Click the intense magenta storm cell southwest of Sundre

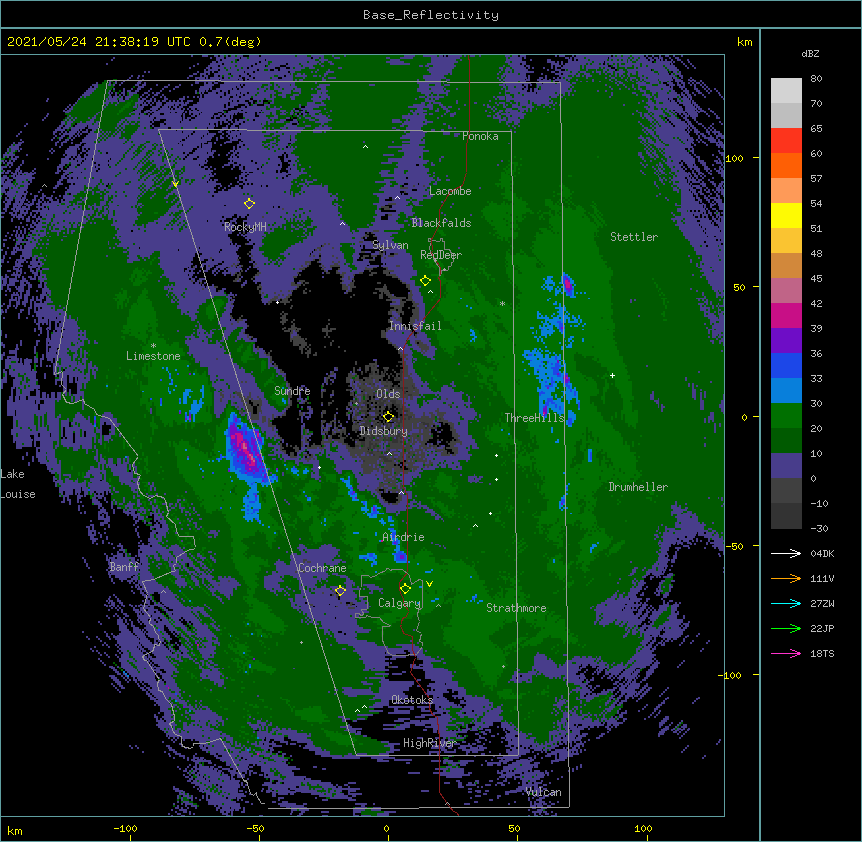click(245, 449)
